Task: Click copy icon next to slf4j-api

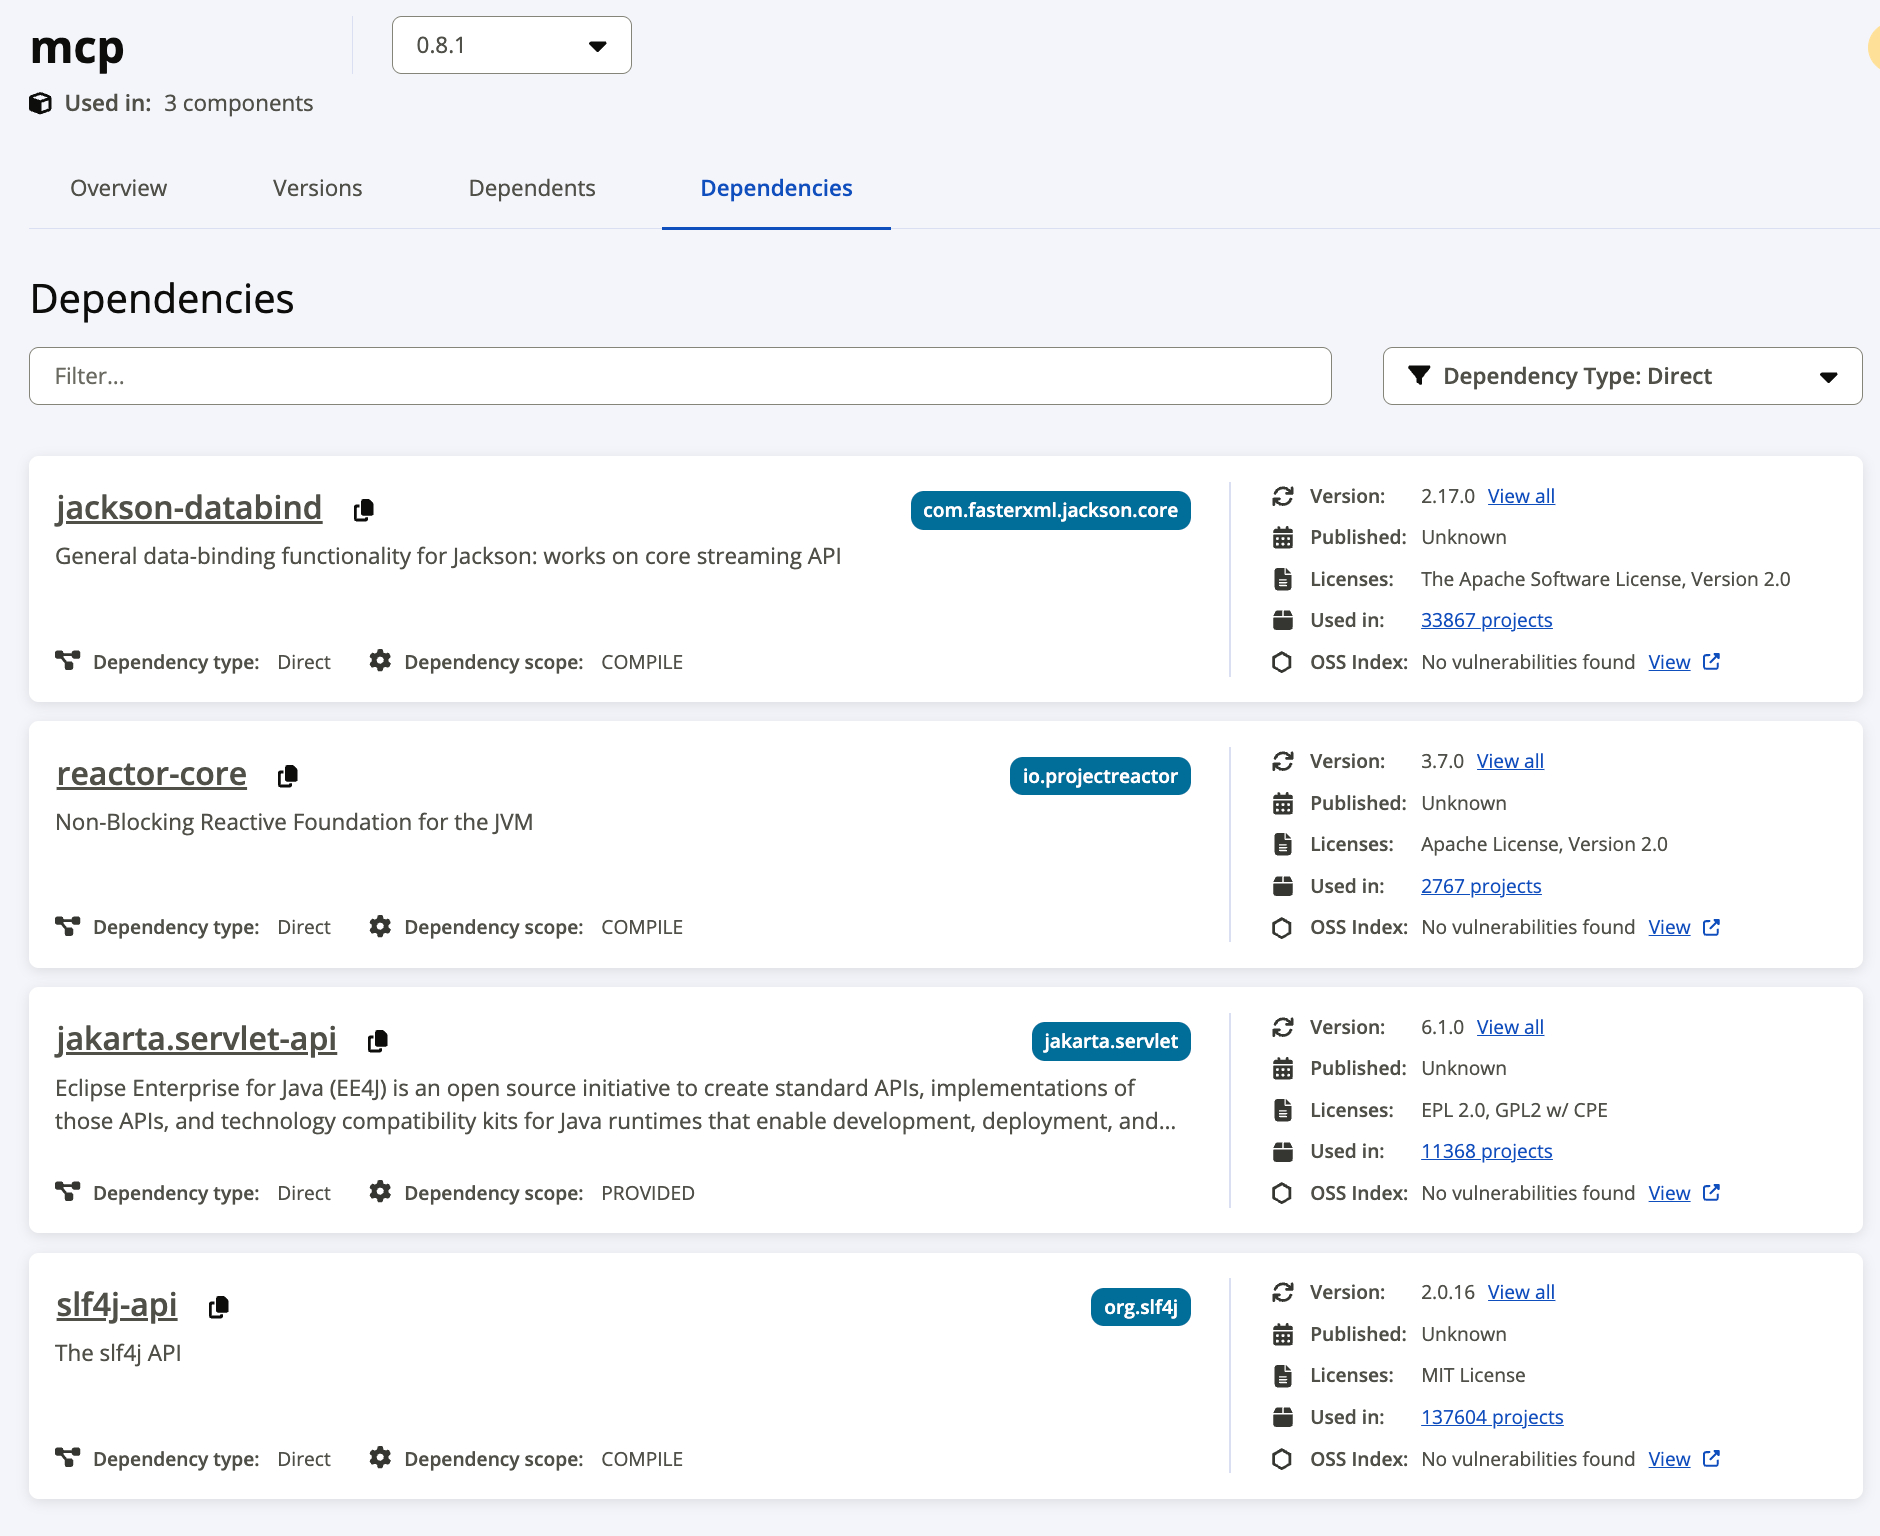Action: pyautogui.click(x=219, y=1307)
